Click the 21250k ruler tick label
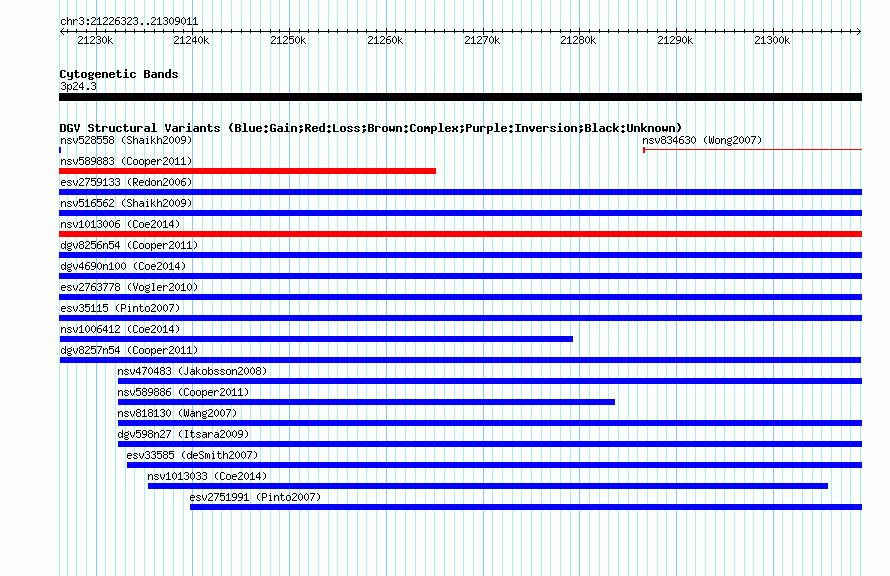 coord(288,40)
